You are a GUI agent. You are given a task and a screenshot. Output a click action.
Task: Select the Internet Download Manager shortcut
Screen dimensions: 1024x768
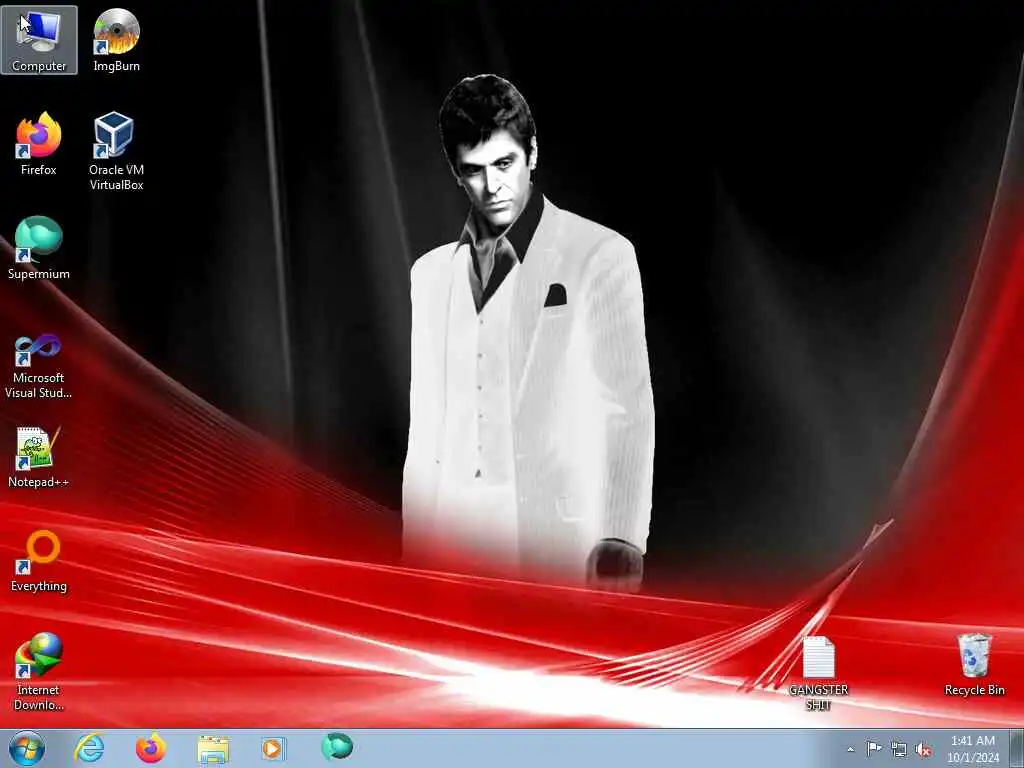(39, 672)
